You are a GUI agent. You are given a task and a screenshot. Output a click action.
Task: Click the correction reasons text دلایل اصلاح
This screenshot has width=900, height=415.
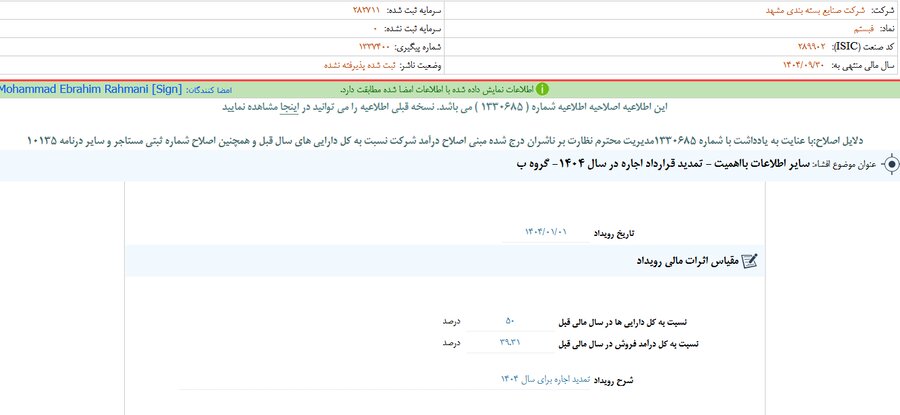[445, 141]
